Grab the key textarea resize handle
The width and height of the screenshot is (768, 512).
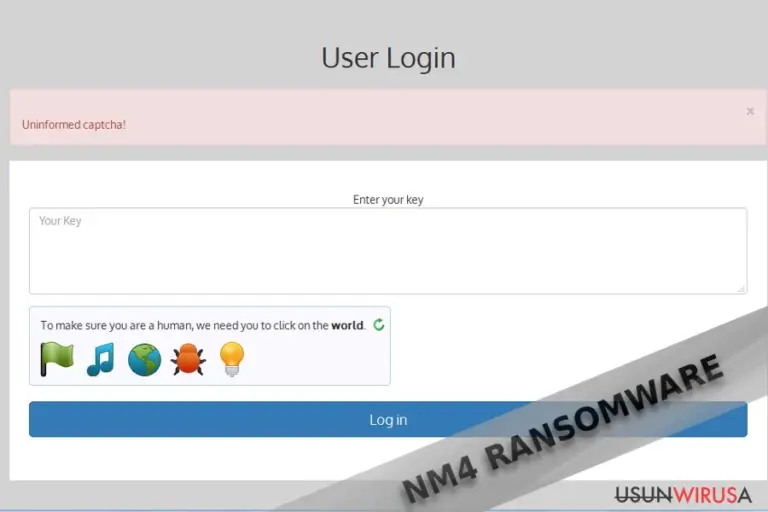[x=742, y=289]
